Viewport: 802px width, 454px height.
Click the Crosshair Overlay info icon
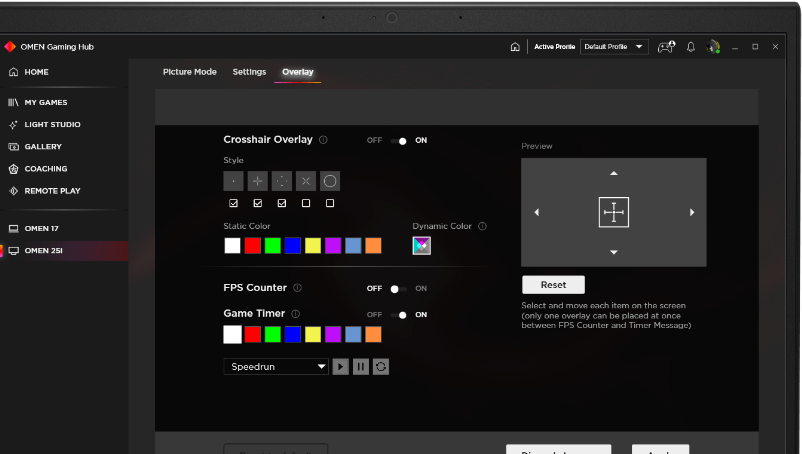323,140
